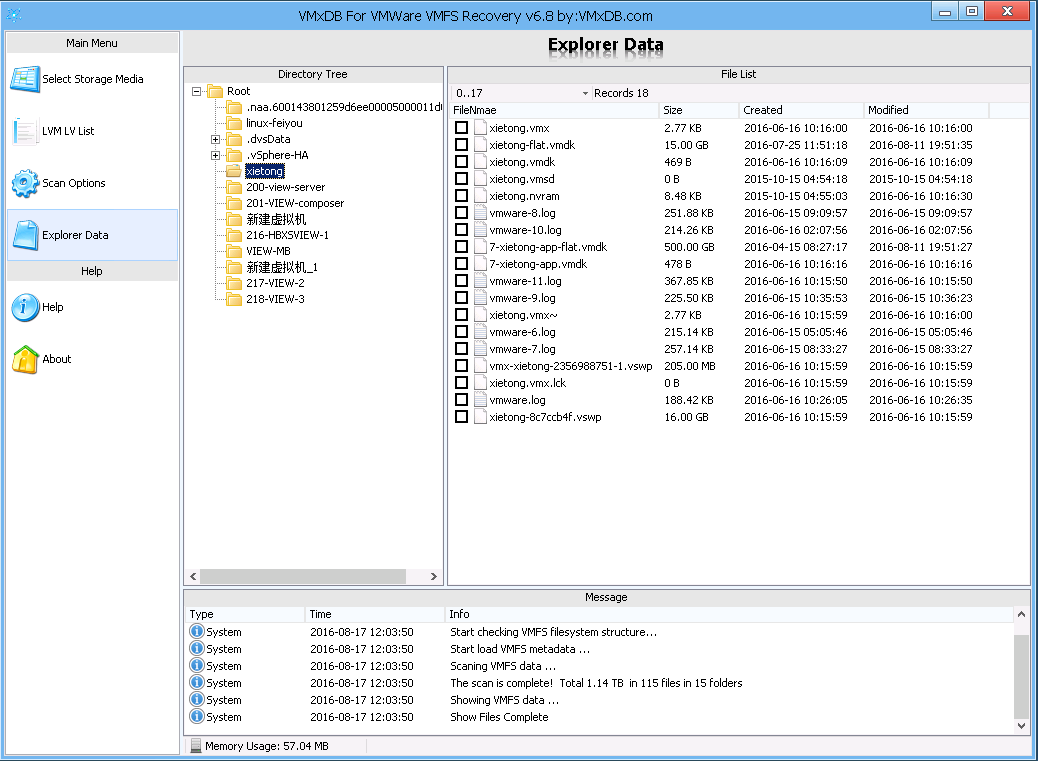
Task: Click the app logo in title bar
Action: click(14, 15)
